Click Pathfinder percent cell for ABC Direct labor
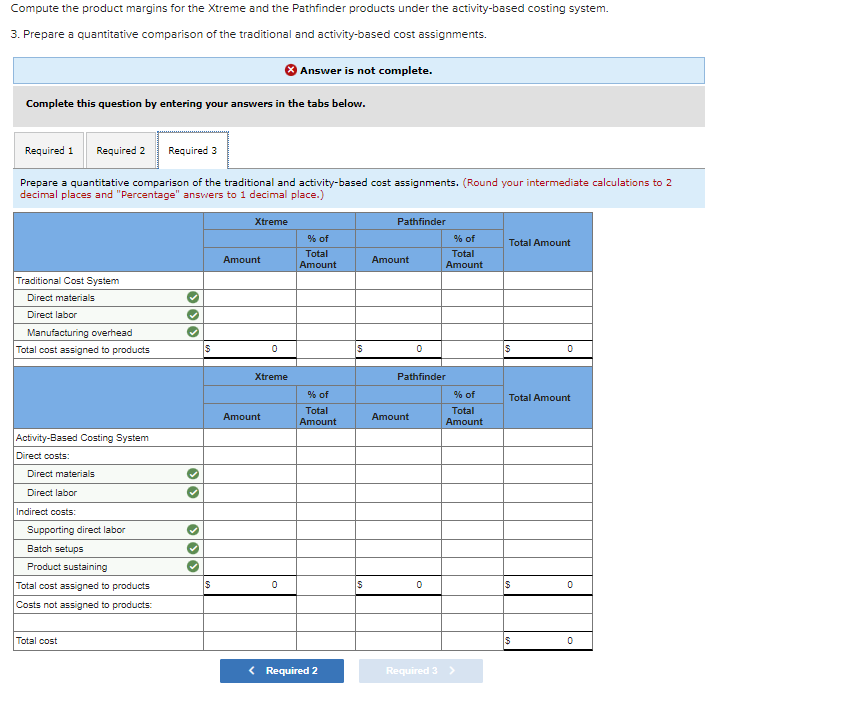842x714 pixels. coord(473,493)
